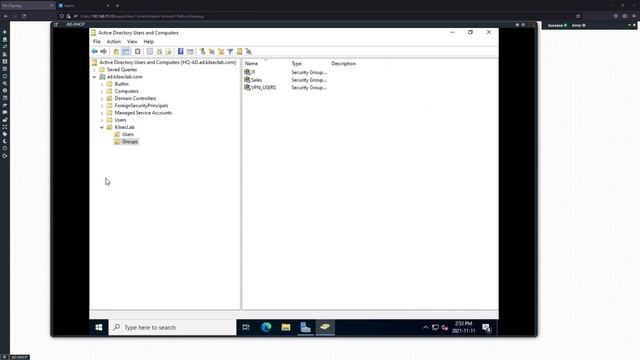
Task: Bookmark this page with the star icon
Action: point(578,16)
